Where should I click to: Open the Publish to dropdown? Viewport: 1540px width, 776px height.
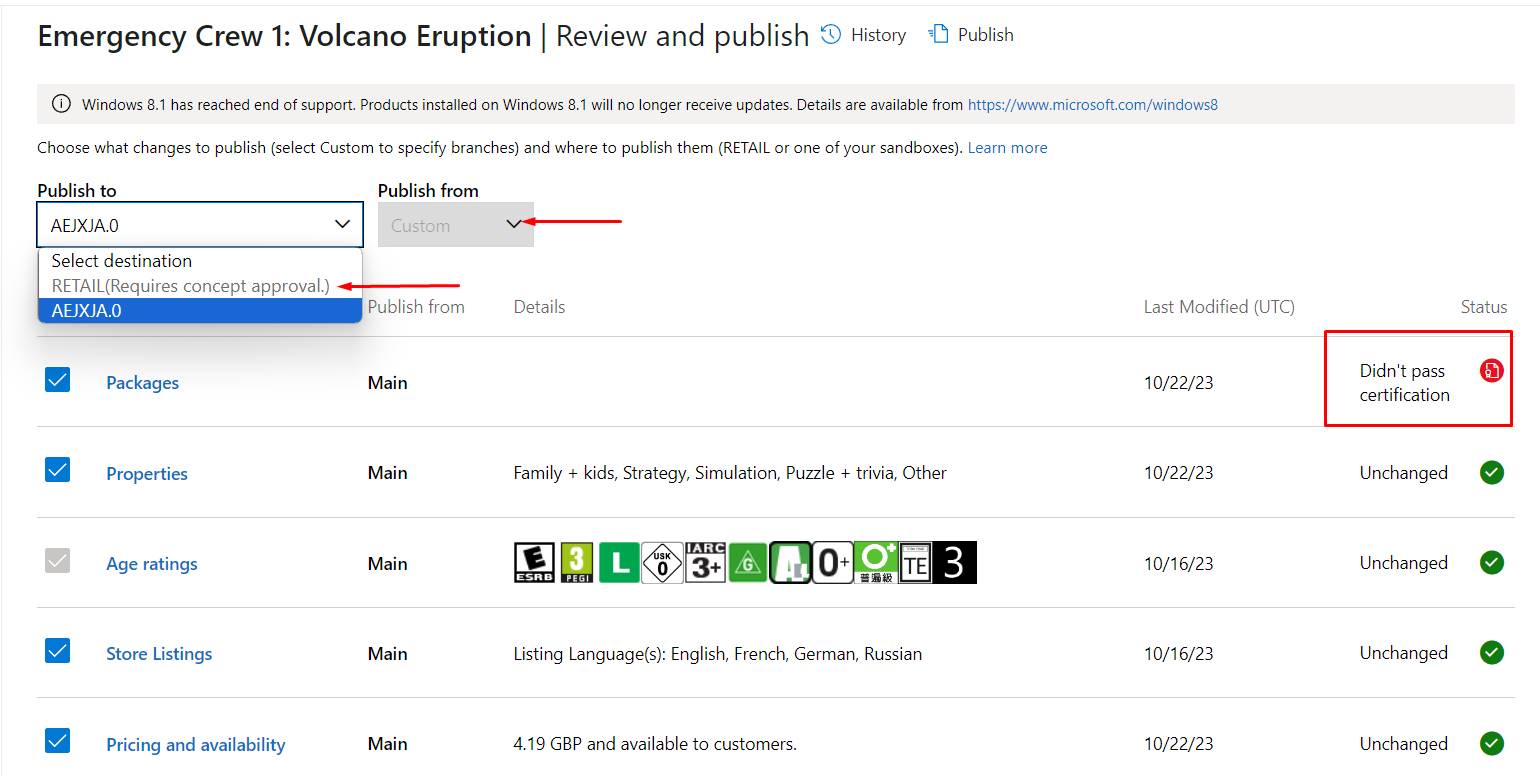(200, 225)
